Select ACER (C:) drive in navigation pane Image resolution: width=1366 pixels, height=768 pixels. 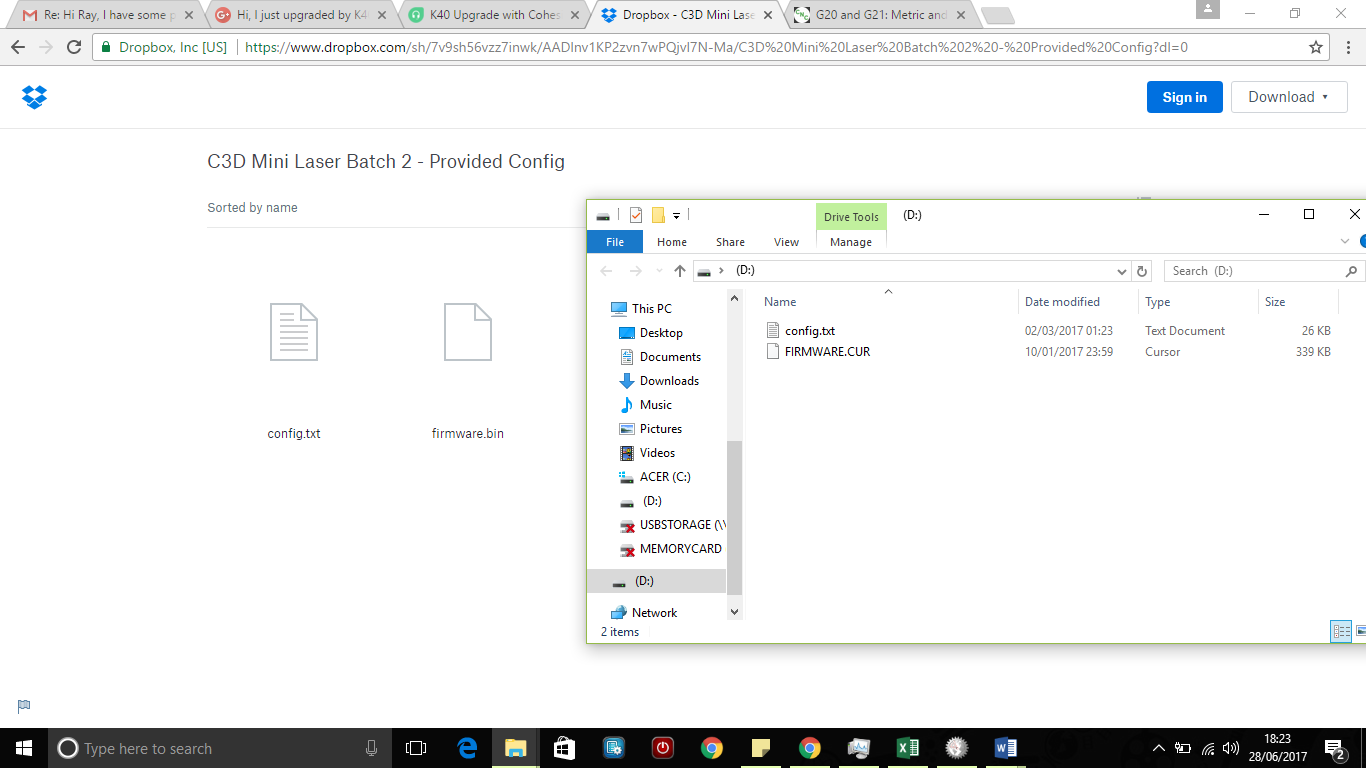655,477
